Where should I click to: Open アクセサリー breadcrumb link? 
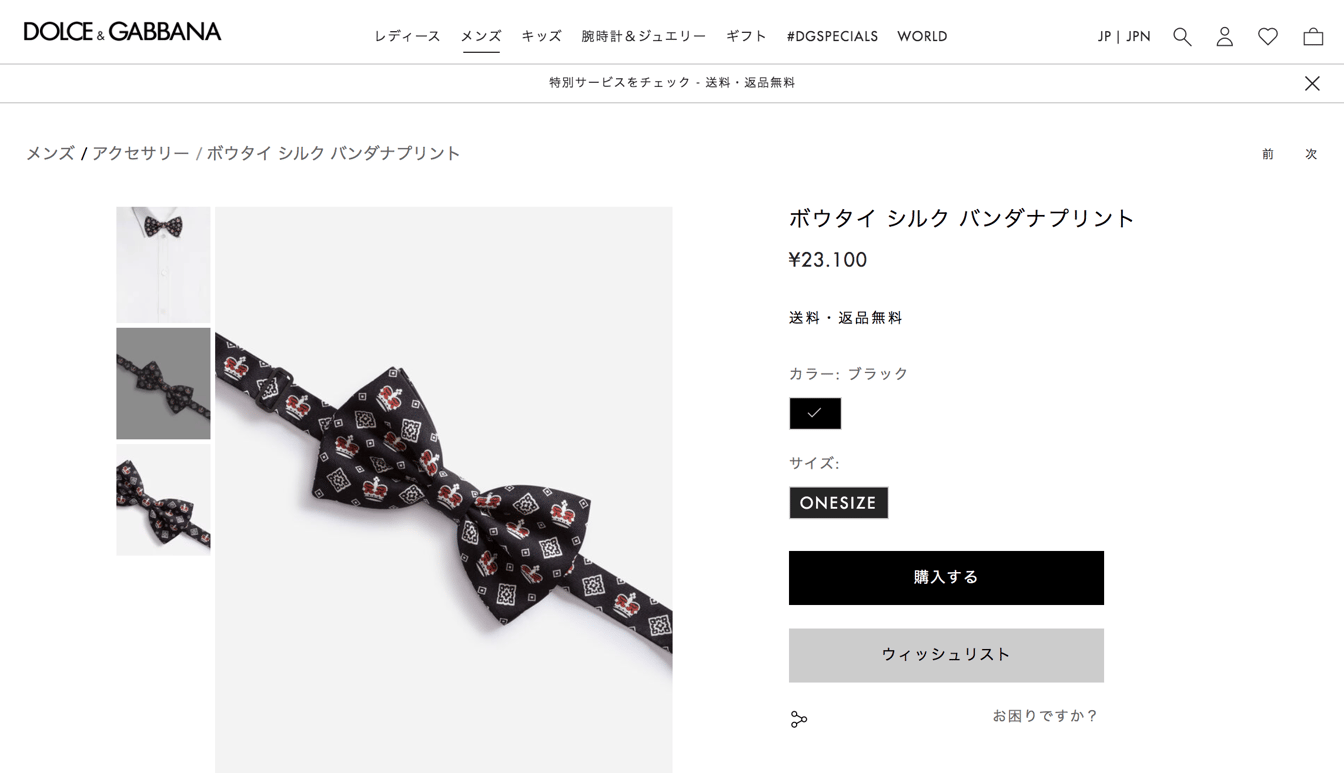pyautogui.click(x=141, y=153)
